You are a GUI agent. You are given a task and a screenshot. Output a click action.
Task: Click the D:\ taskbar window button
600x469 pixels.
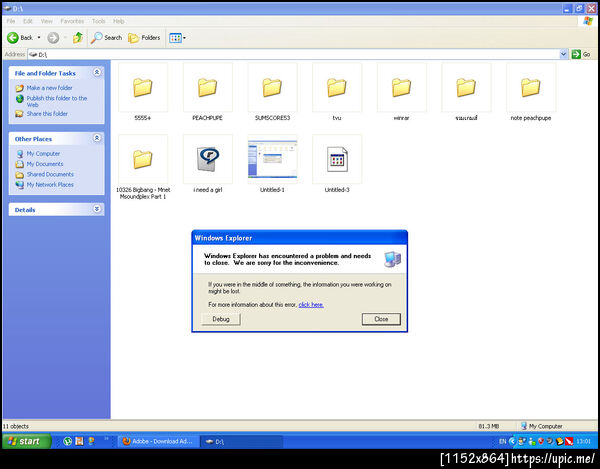coord(241,441)
